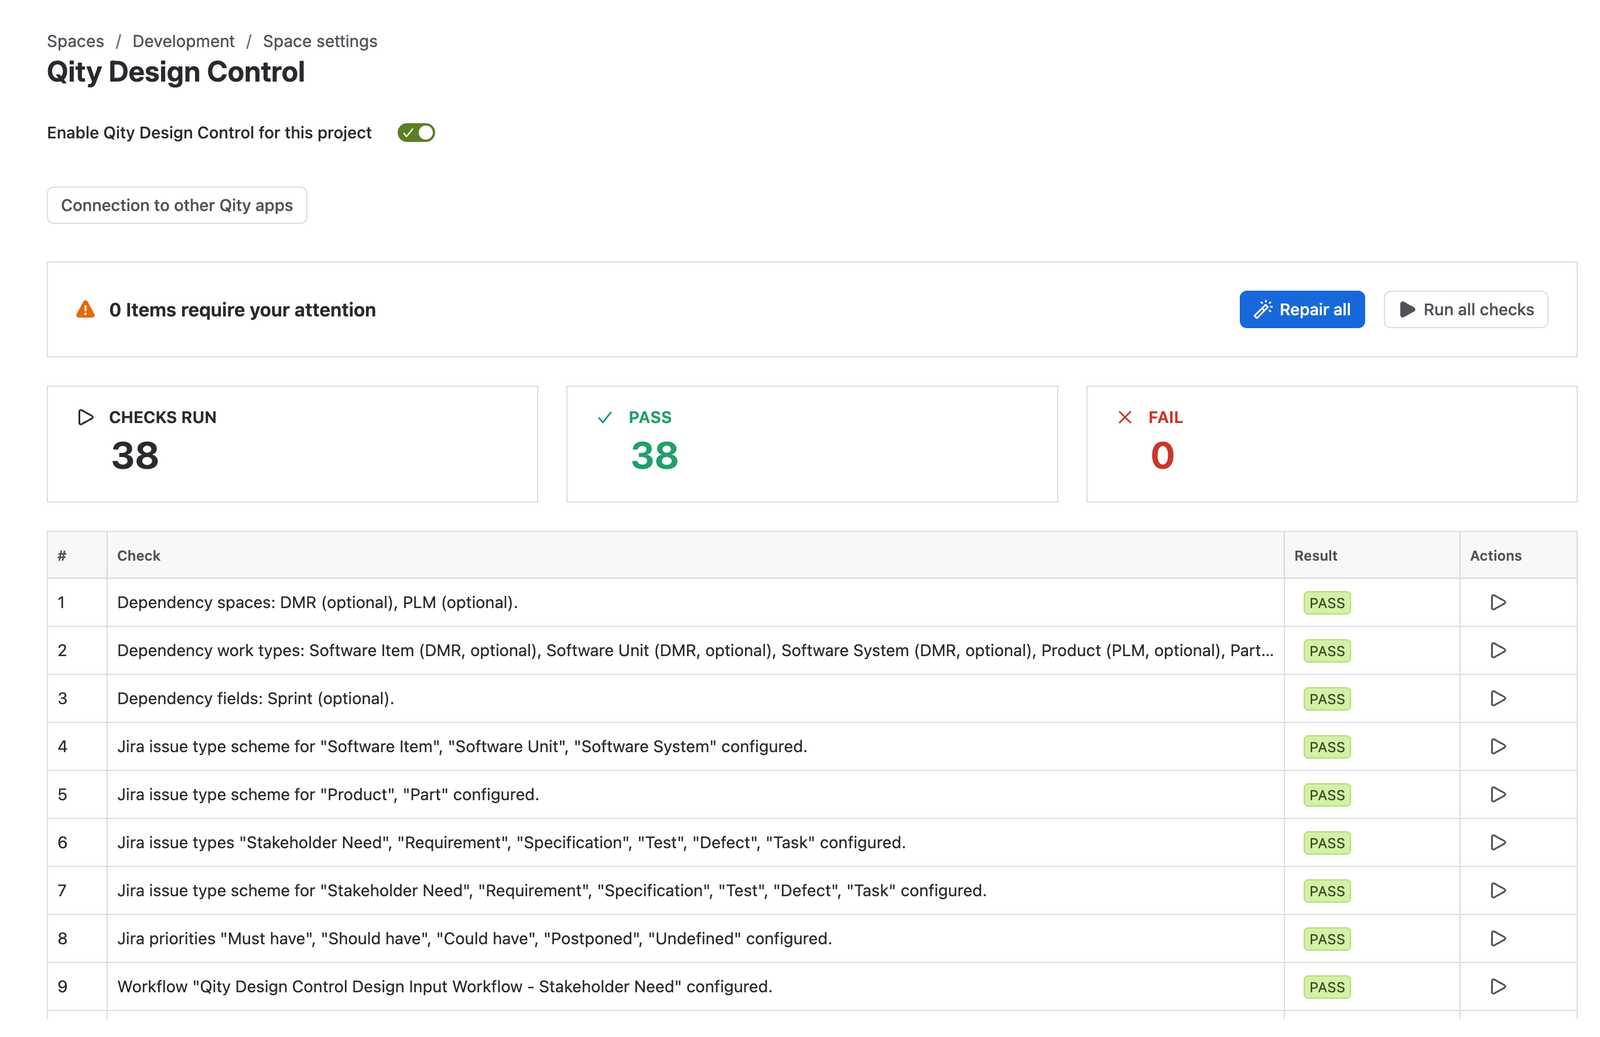1600x1037 pixels.
Task: Click the Stakeholder Need issue type scheme text
Action: [x=552, y=890]
